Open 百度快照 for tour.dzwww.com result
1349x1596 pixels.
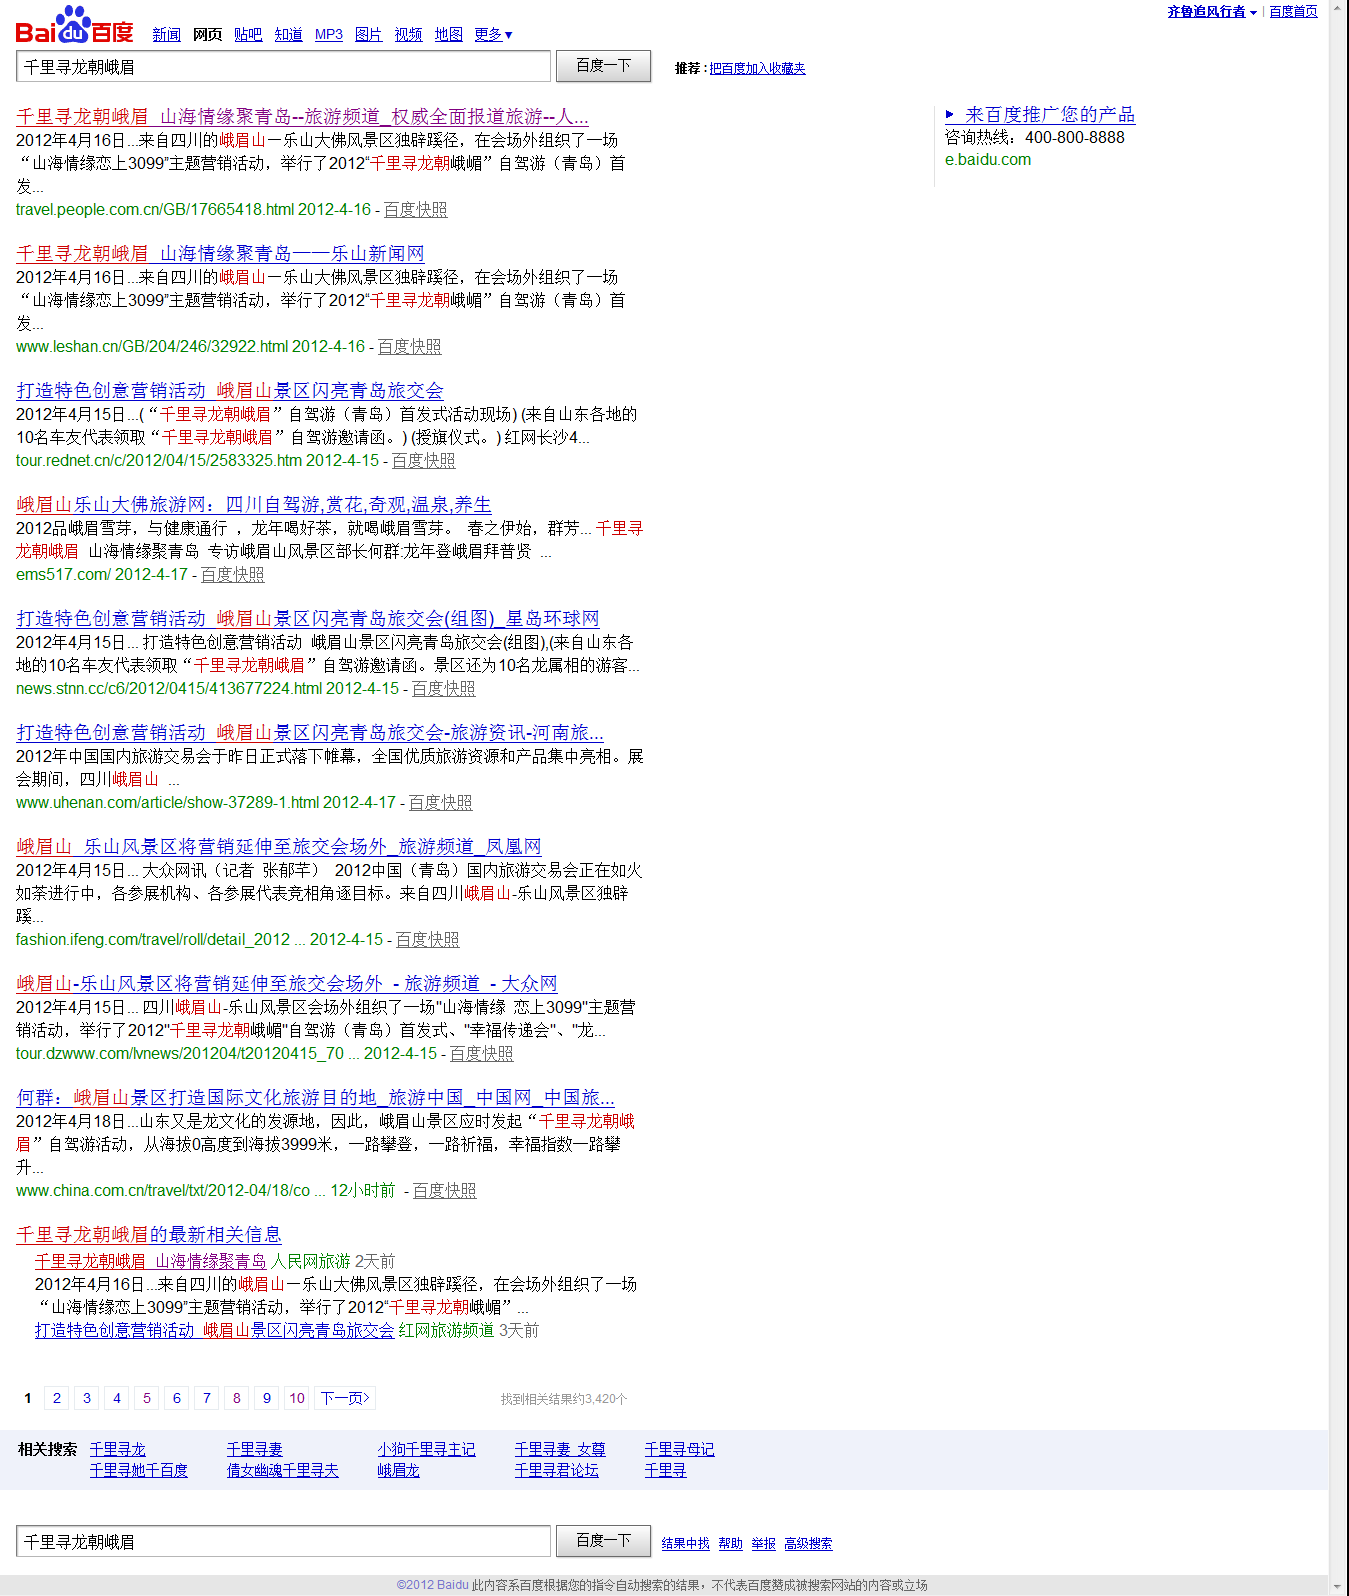tap(482, 1054)
